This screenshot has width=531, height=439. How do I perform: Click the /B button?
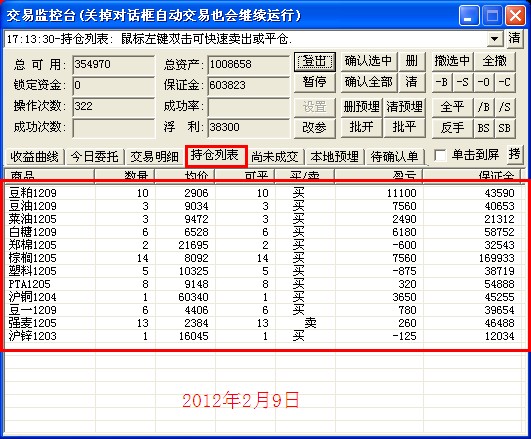pyautogui.click(x=484, y=107)
